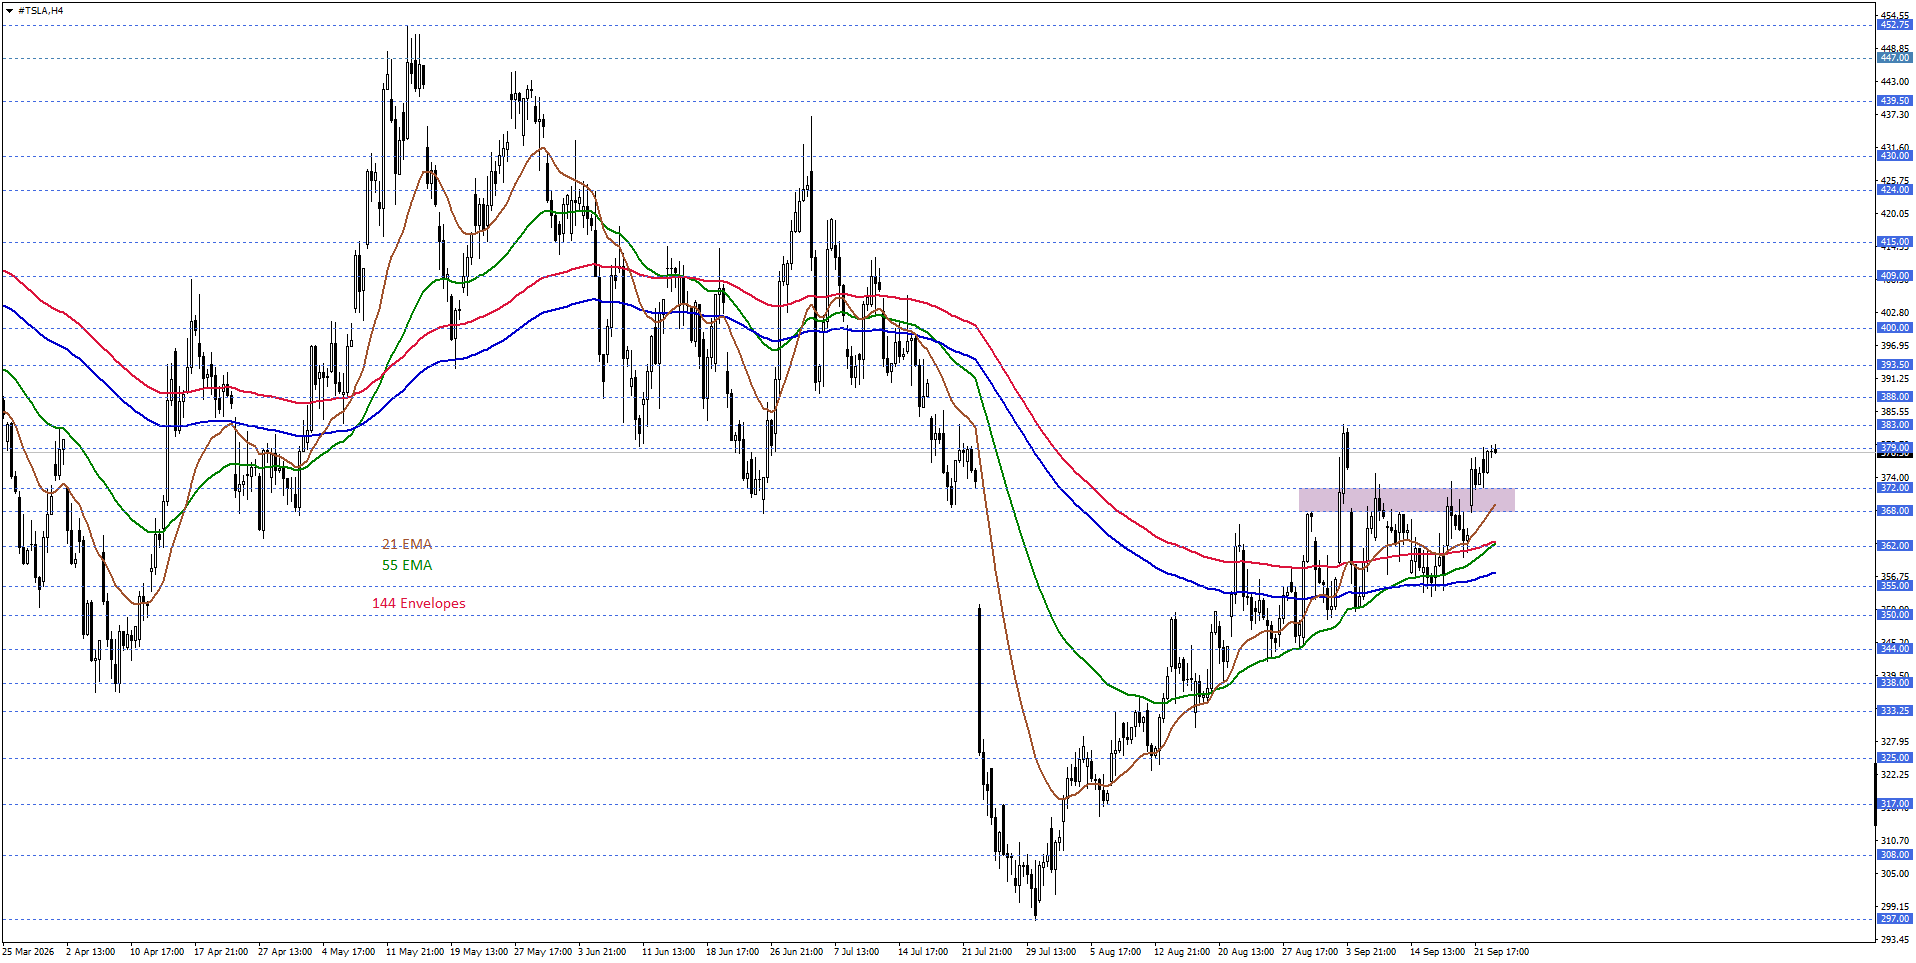Click the 393.50 horizontal line price tag
This screenshot has width=1916, height=963.
click(x=1895, y=365)
